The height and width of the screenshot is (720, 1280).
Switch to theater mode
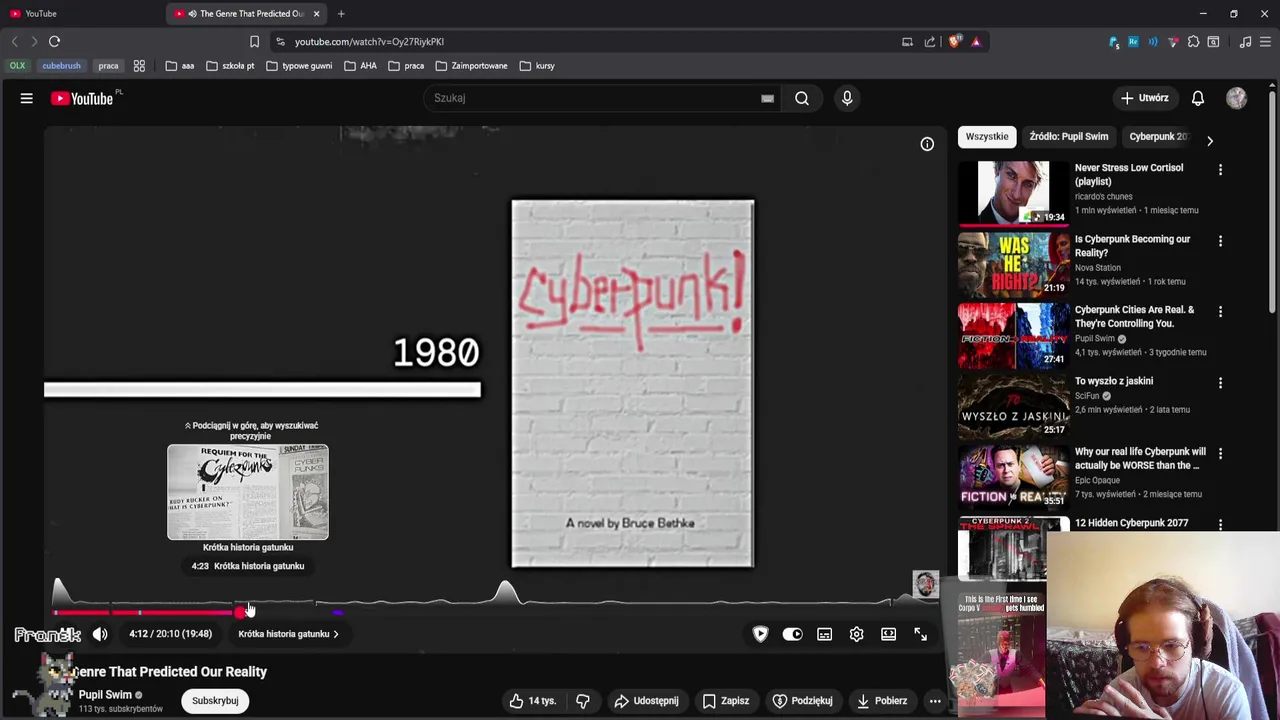[888, 634]
